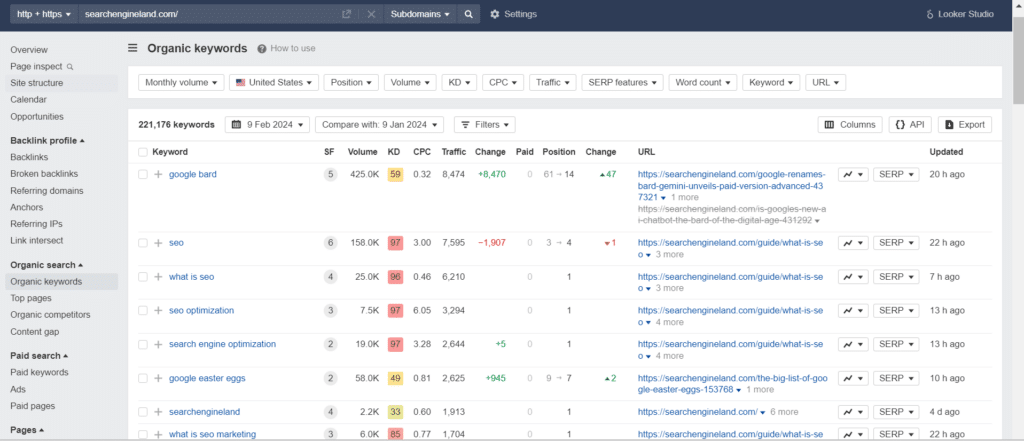The height and width of the screenshot is (441, 1024).
Task: Click the search icon beside Page inspect
Action: 70,67
